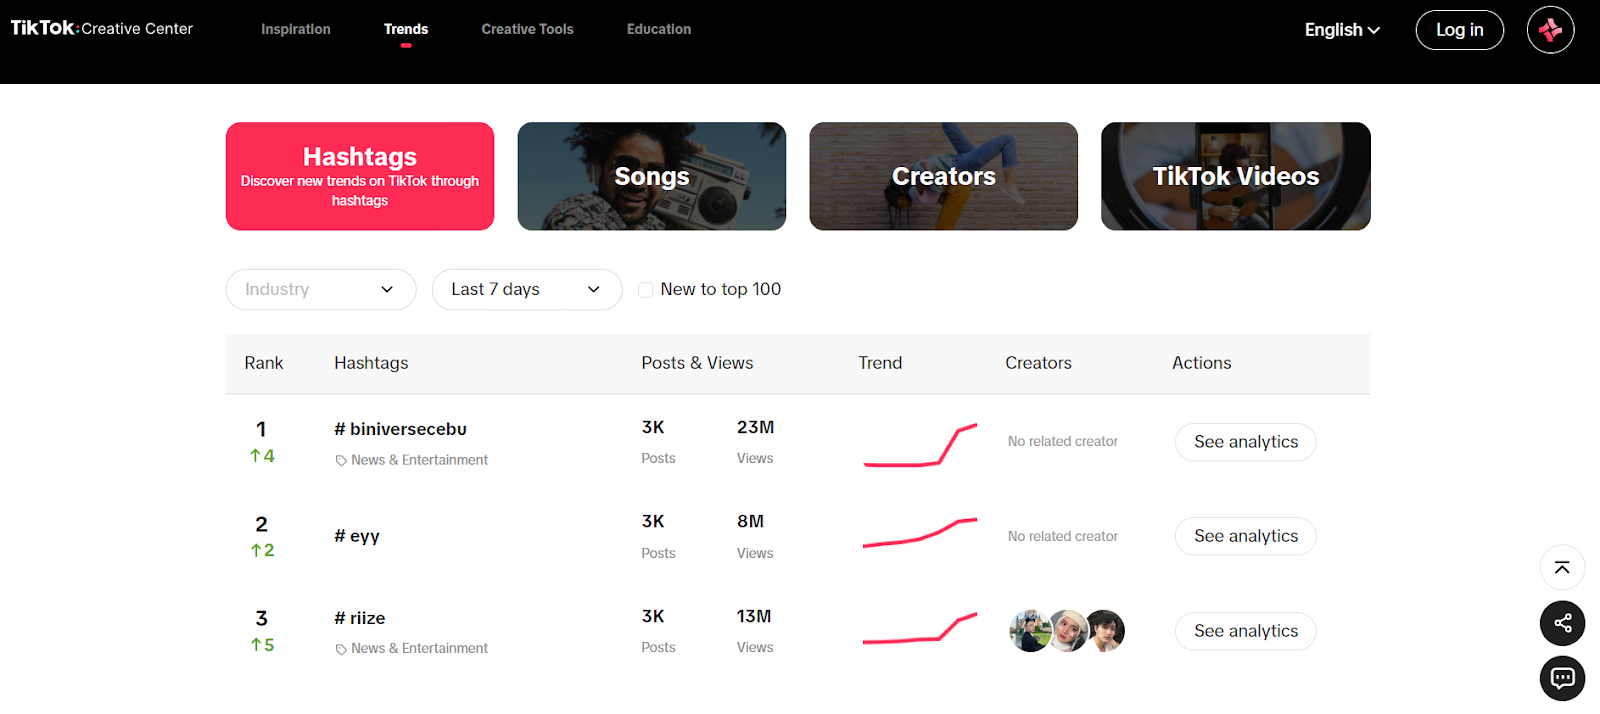
Task: Click the scroll-to-top arrow icon
Action: [1562, 568]
